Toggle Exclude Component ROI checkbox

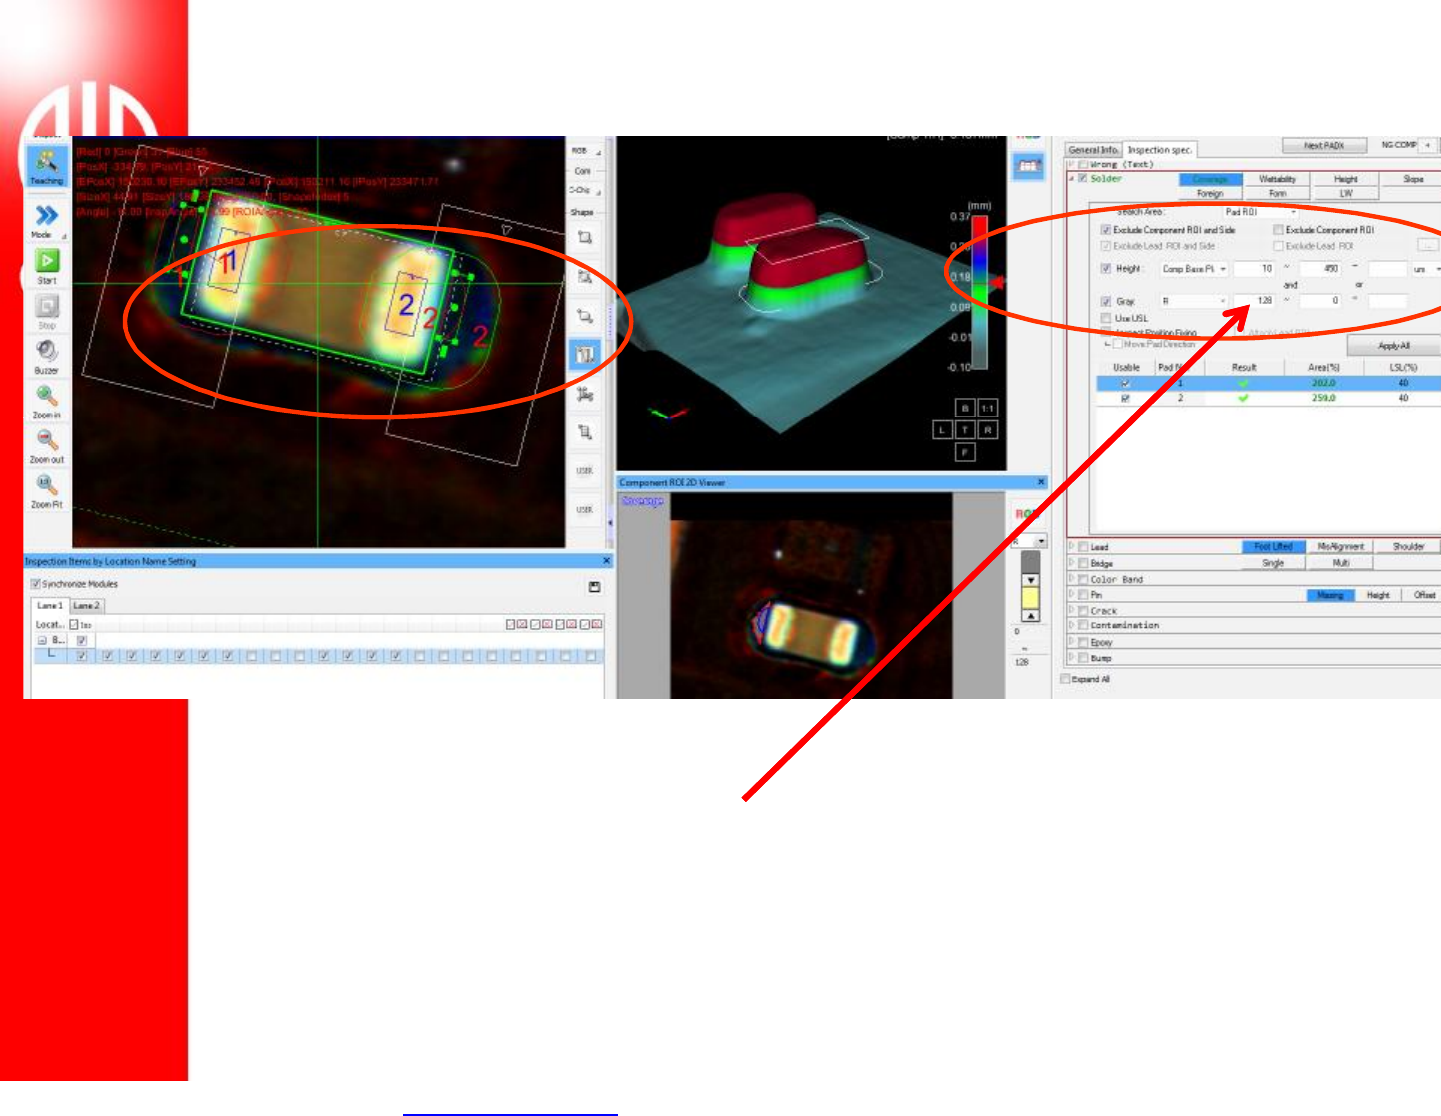pyautogui.click(x=1278, y=230)
